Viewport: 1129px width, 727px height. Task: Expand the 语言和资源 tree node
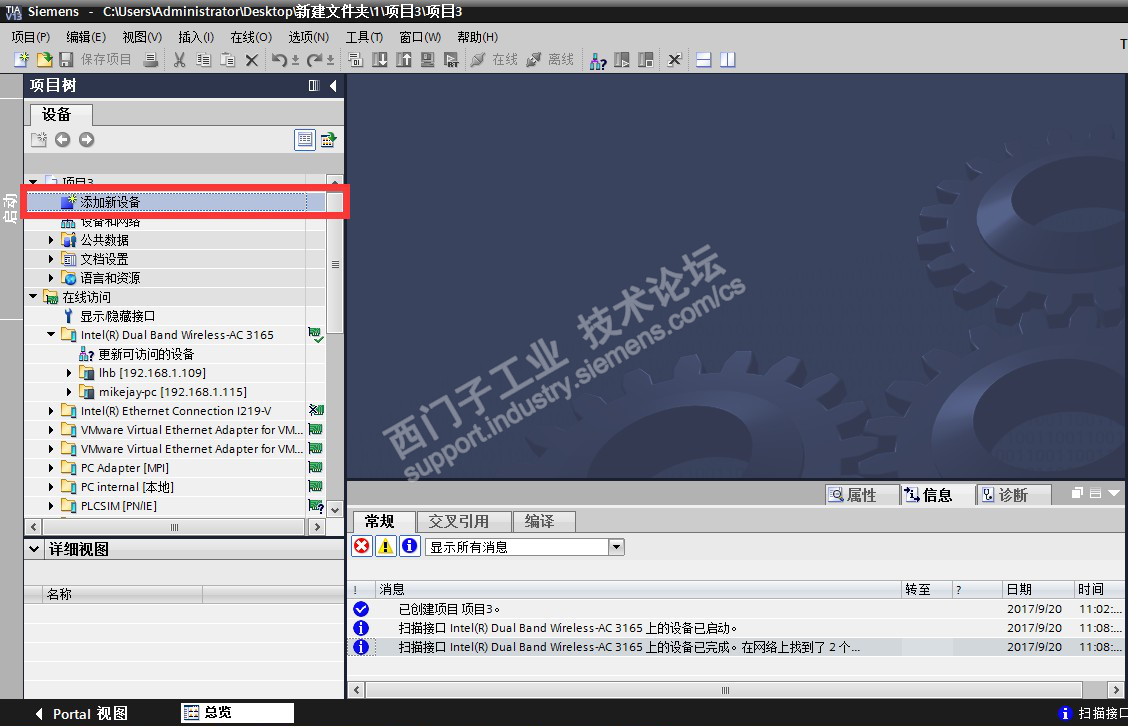51,278
